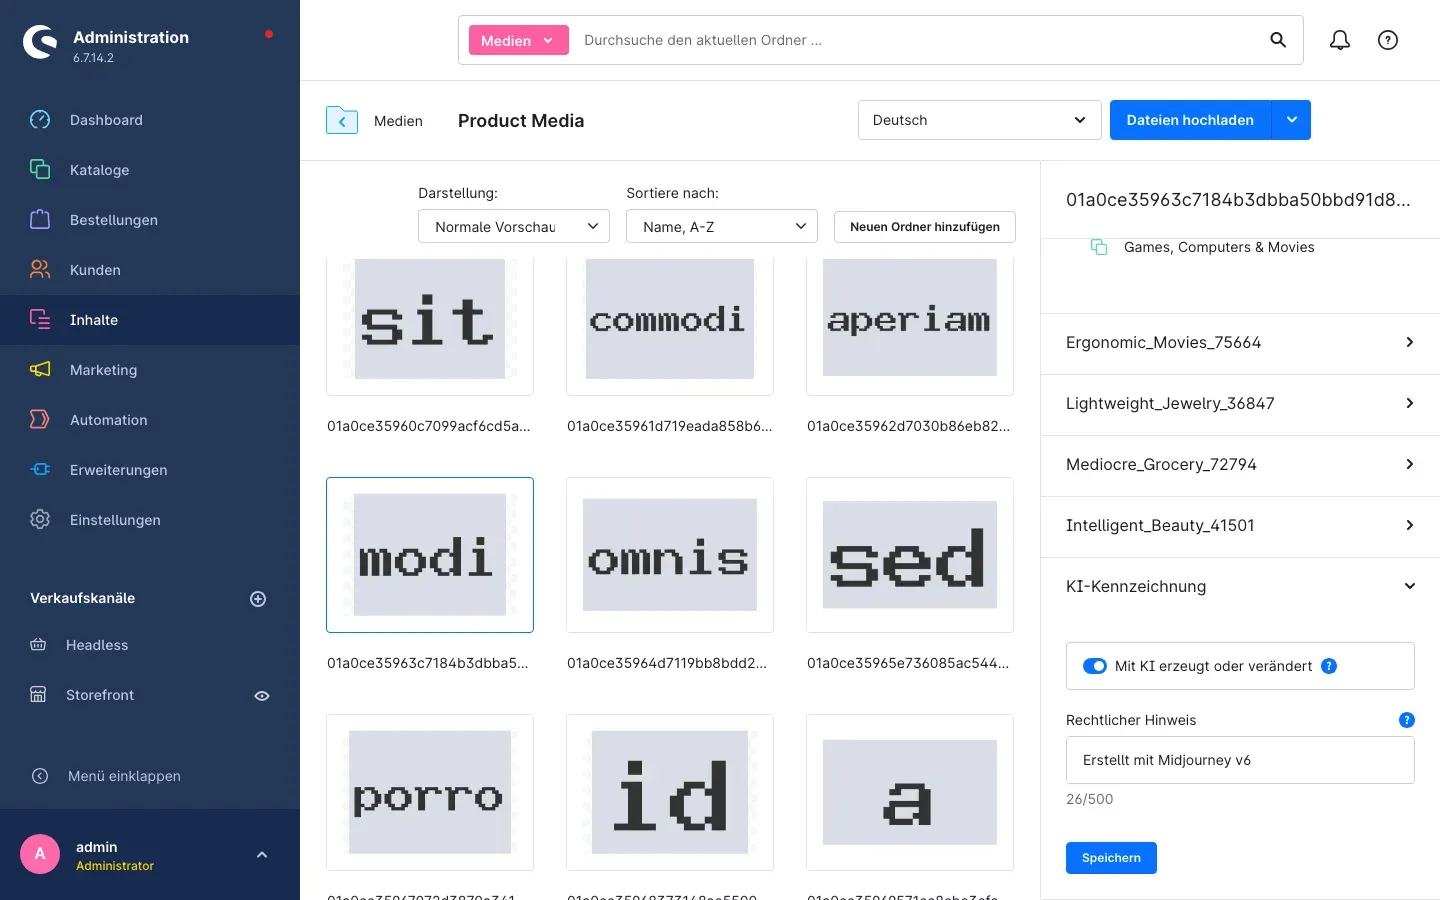Open the Dashboard sidebar icon
The height and width of the screenshot is (900, 1440).
tap(40, 120)
